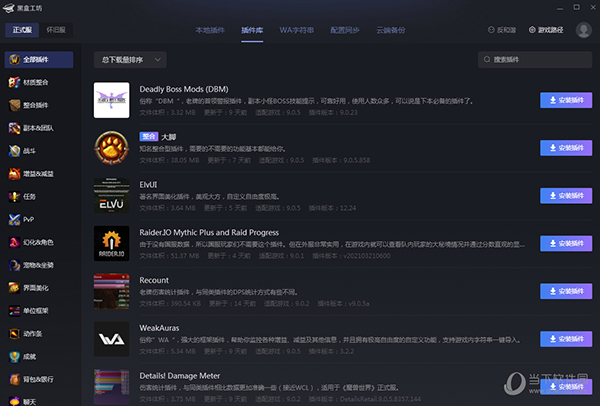Click the WeakAuras WA logo thumbnail
Image resolution: width=600 pixels, height=406 pixels.
(111, 339)
